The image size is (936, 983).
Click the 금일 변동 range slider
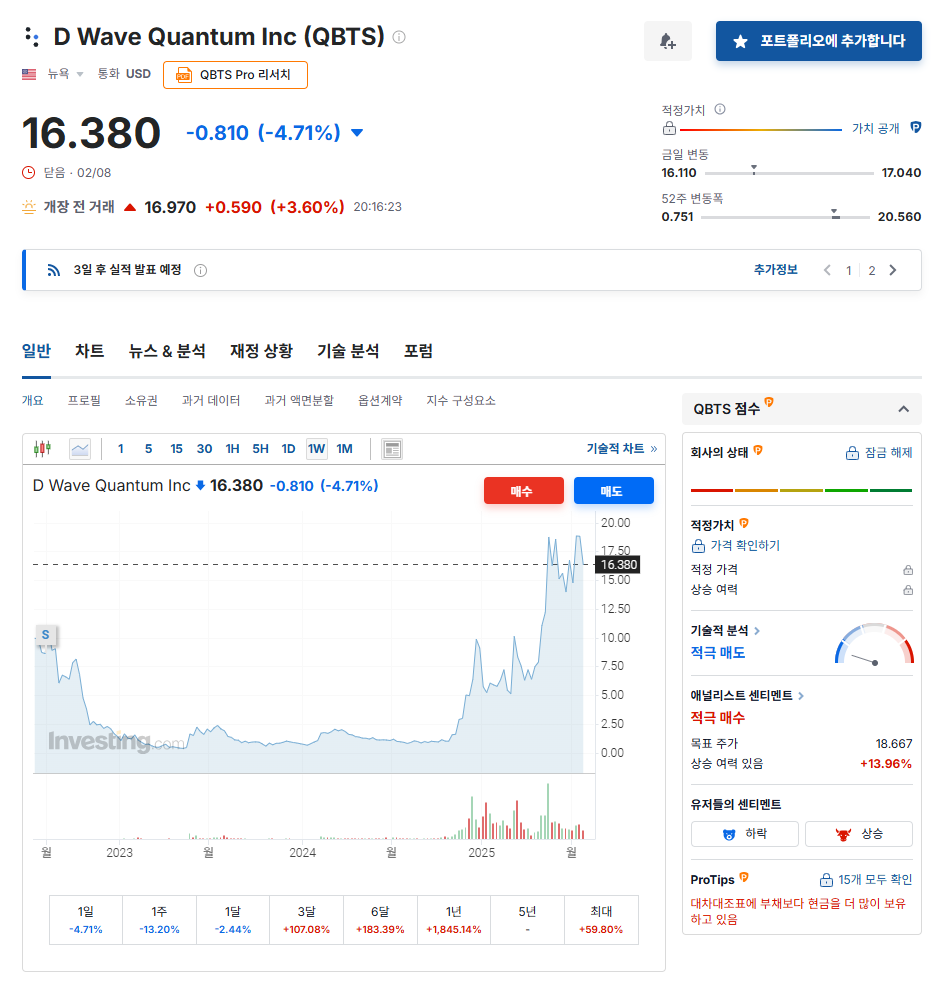click(789, 172)
